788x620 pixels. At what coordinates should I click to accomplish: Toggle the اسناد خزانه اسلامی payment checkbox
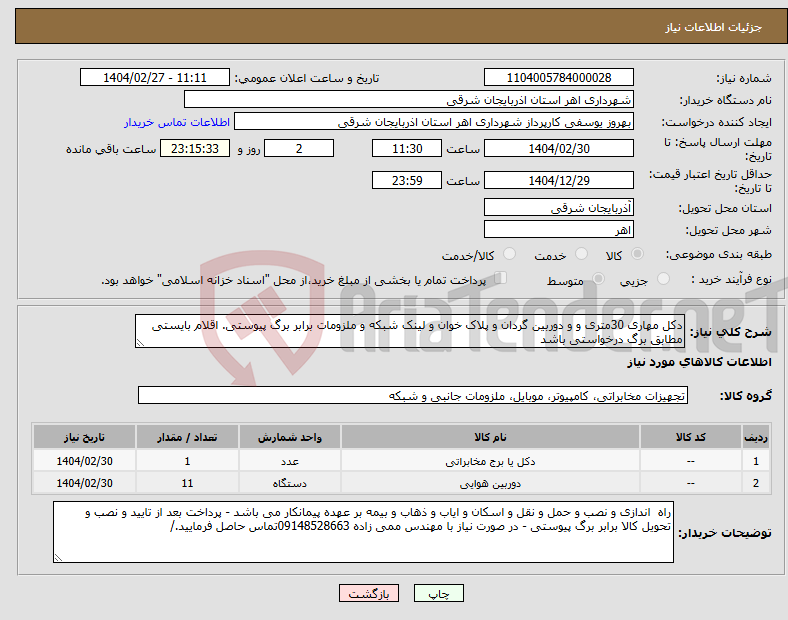tap(501, 278)
